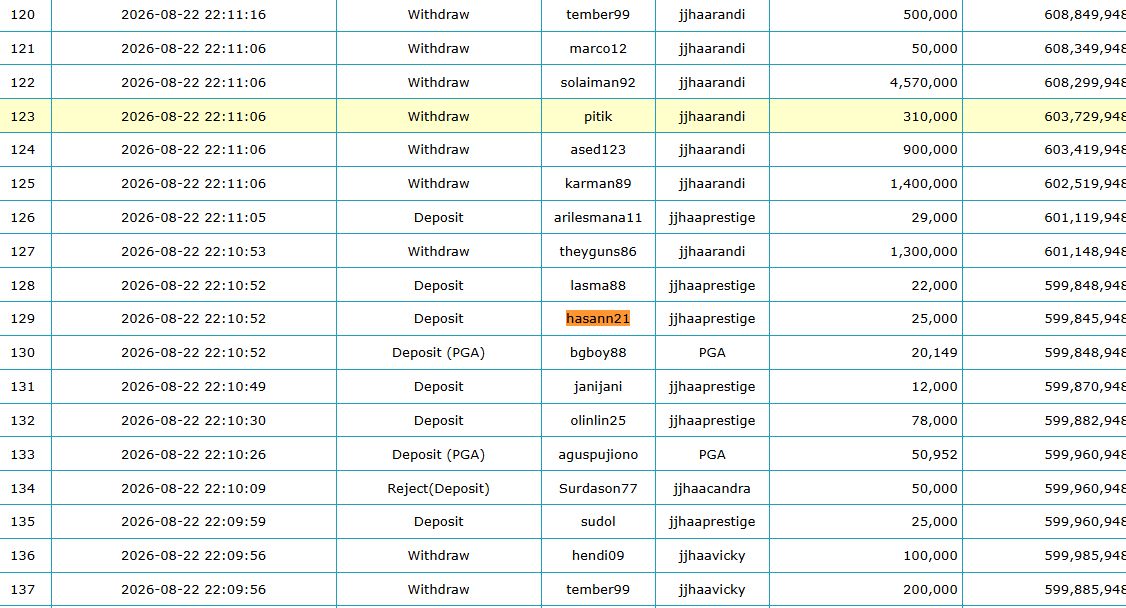Image resolution: width=1126 pixels, height=608 pixels.
Task: Click row number 137
Action: (22, 589)
